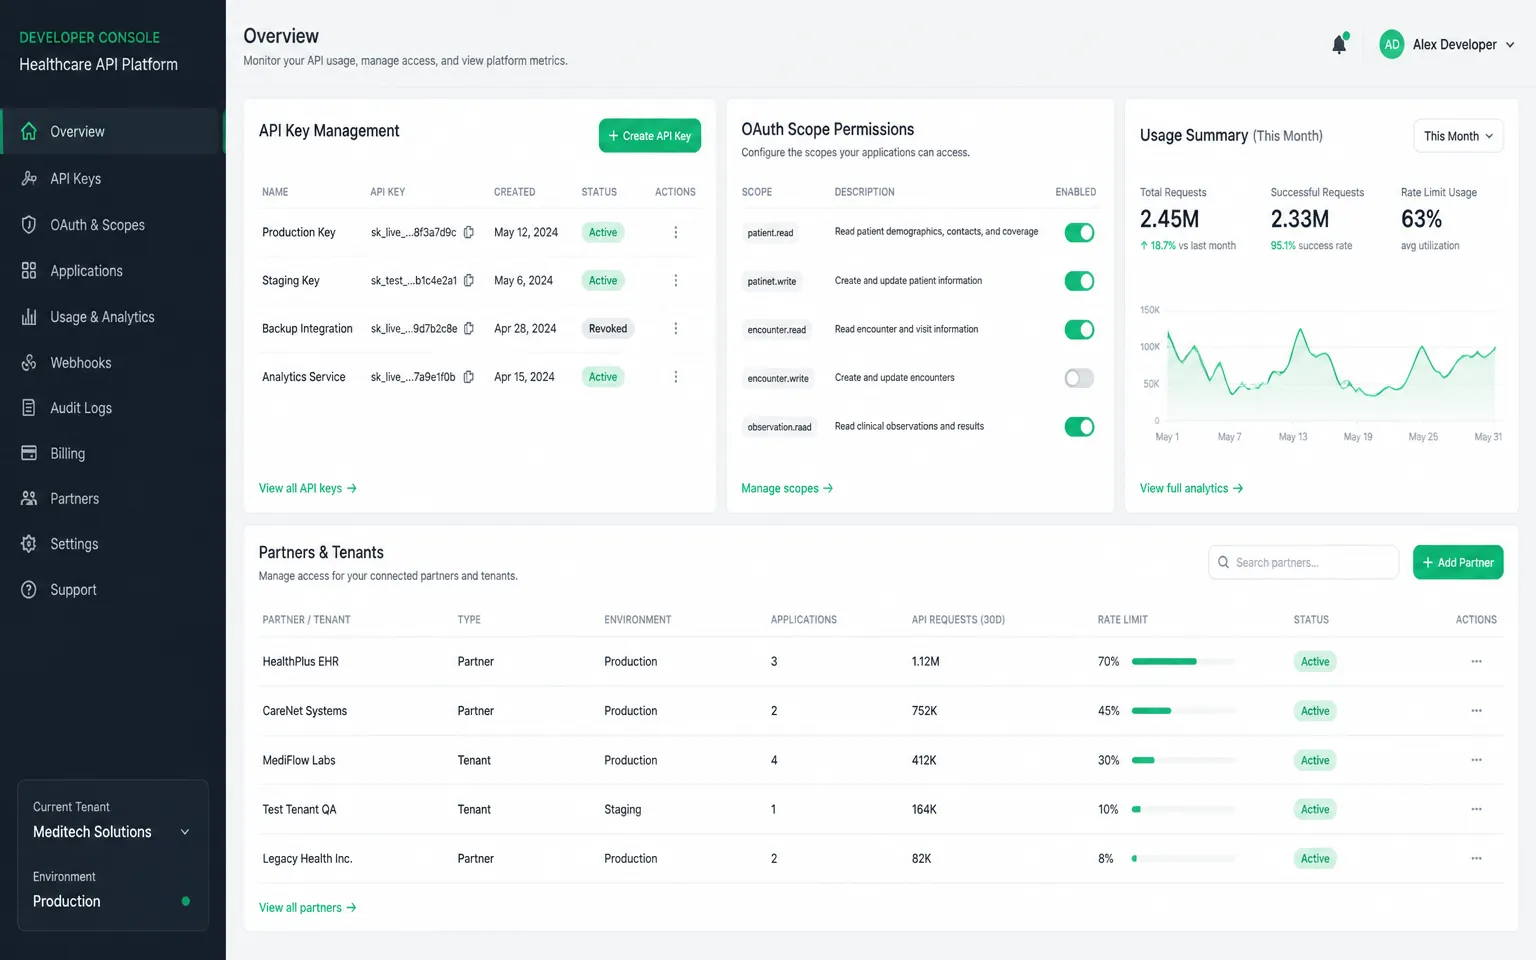Image resolution: width=1536 pixels, height=960 pixels.
Task: Follow the View all API keys link
Action: 308,488
